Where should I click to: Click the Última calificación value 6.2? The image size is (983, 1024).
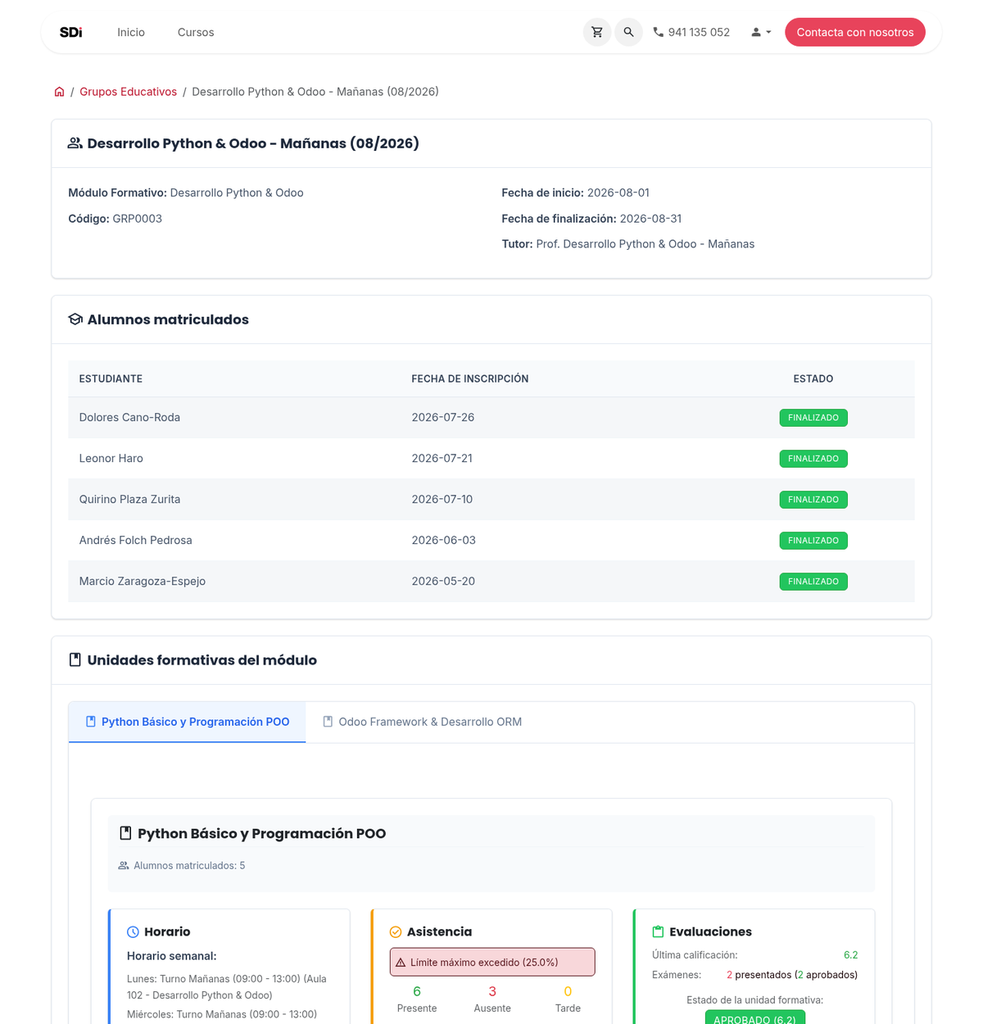(850, 955)
